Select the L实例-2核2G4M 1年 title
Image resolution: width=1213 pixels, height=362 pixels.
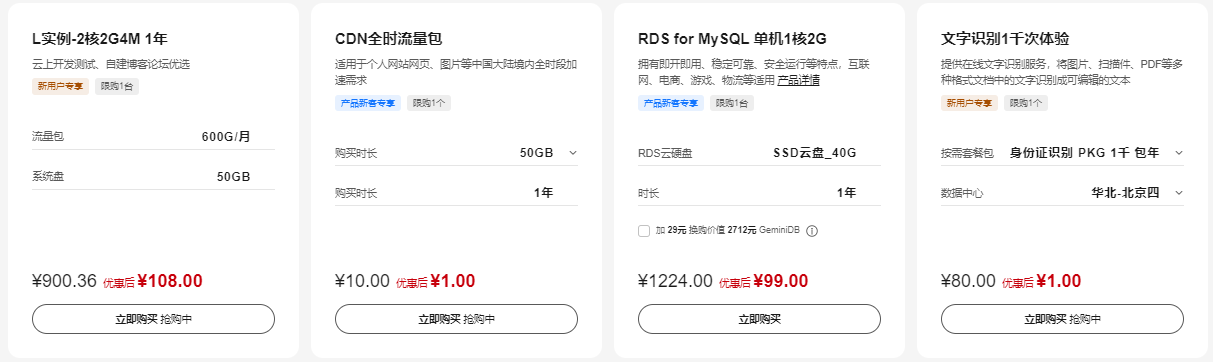coord(100,39)
